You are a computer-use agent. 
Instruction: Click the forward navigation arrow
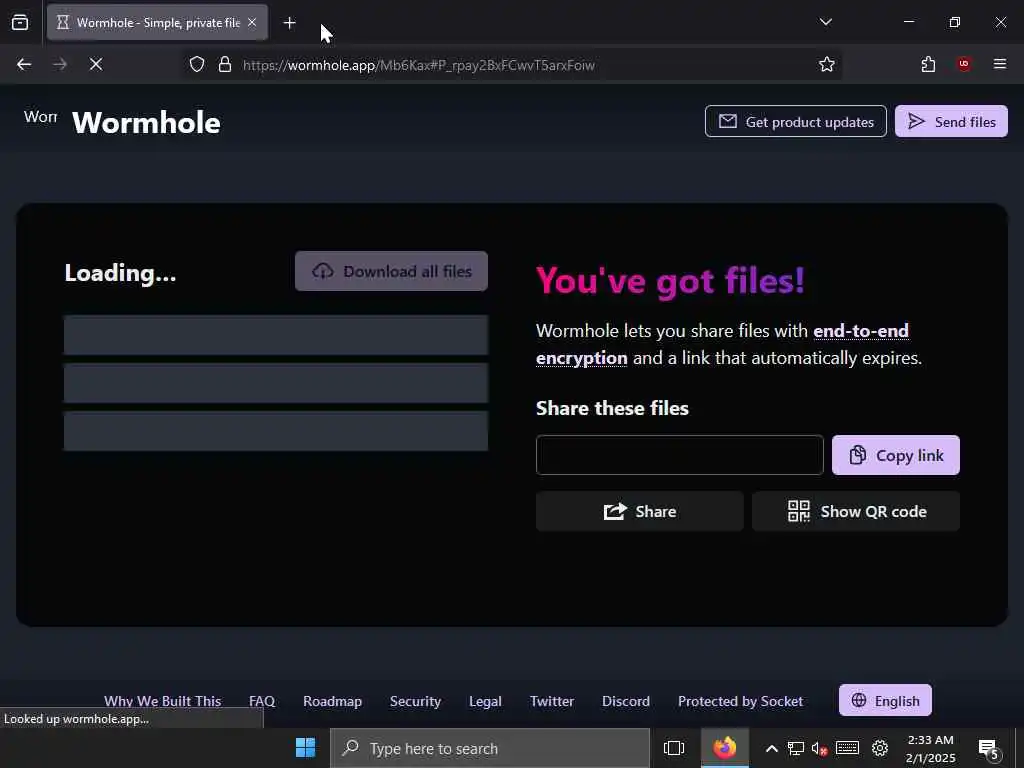click(x=59, y=64)
